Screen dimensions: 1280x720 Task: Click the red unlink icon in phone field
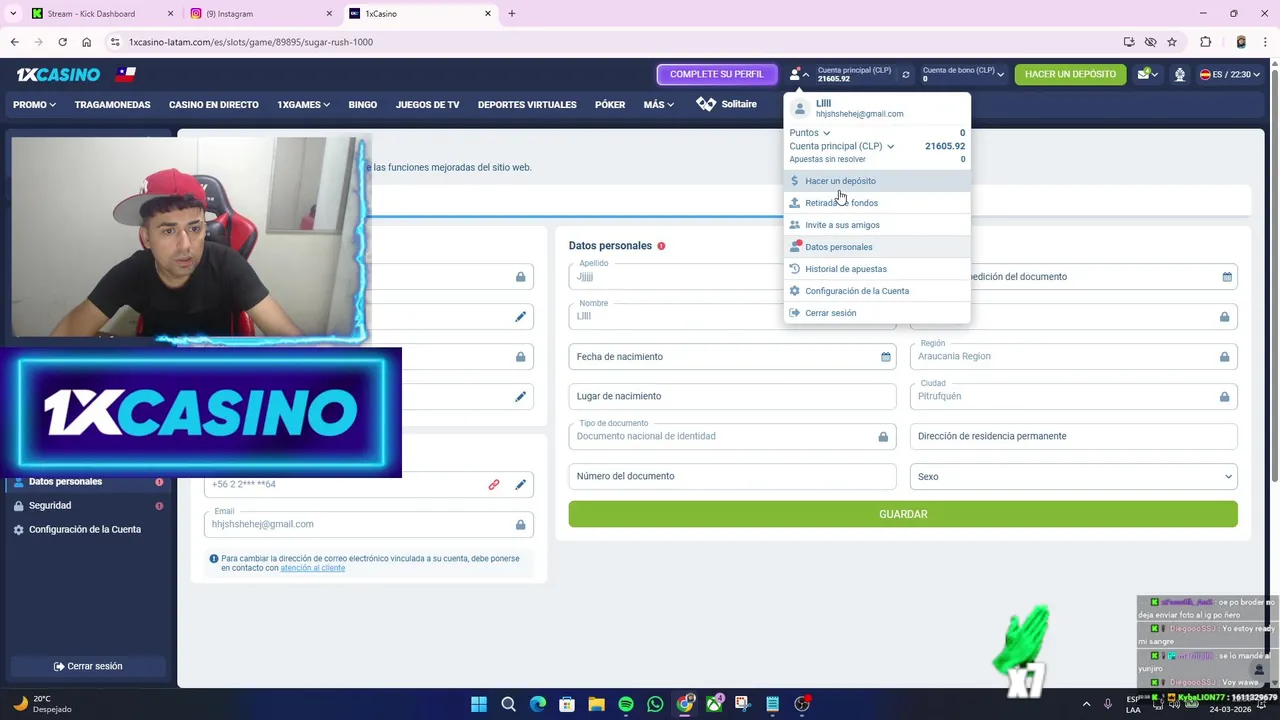point(494,484)
